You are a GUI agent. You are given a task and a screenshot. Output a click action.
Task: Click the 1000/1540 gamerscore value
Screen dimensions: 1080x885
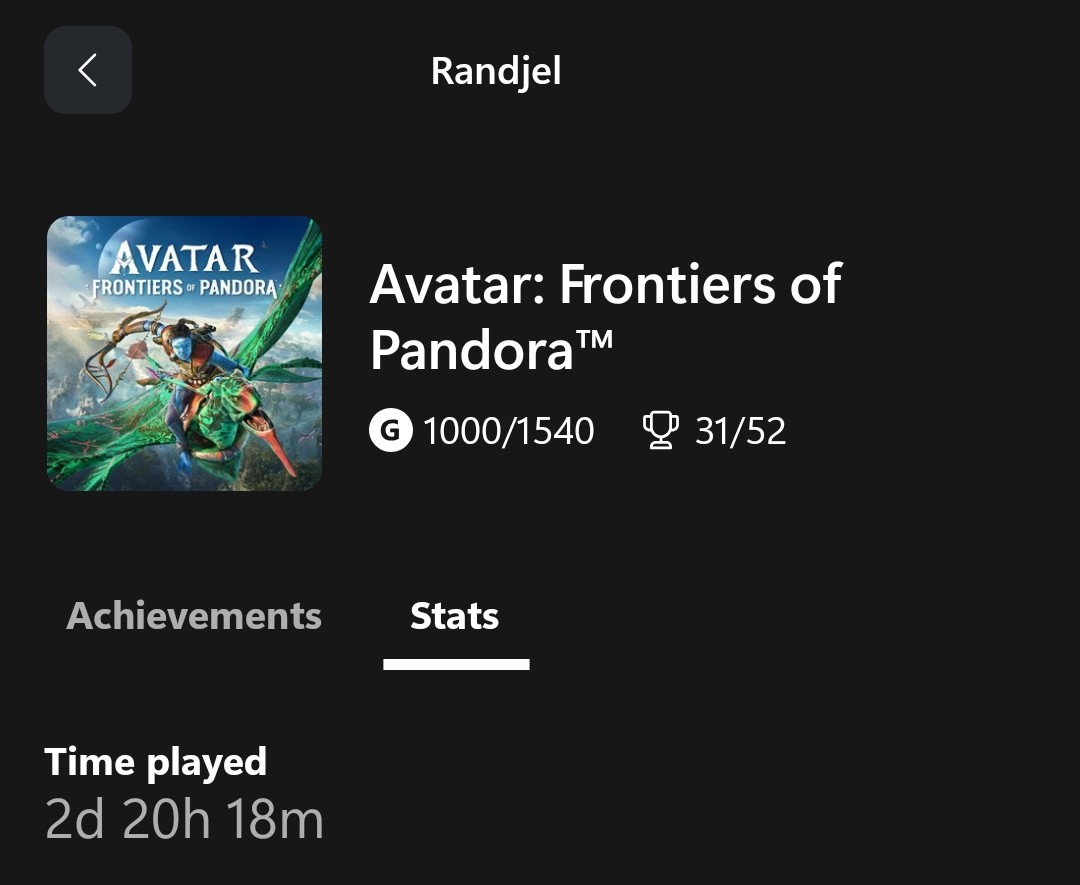coord(508,431)
